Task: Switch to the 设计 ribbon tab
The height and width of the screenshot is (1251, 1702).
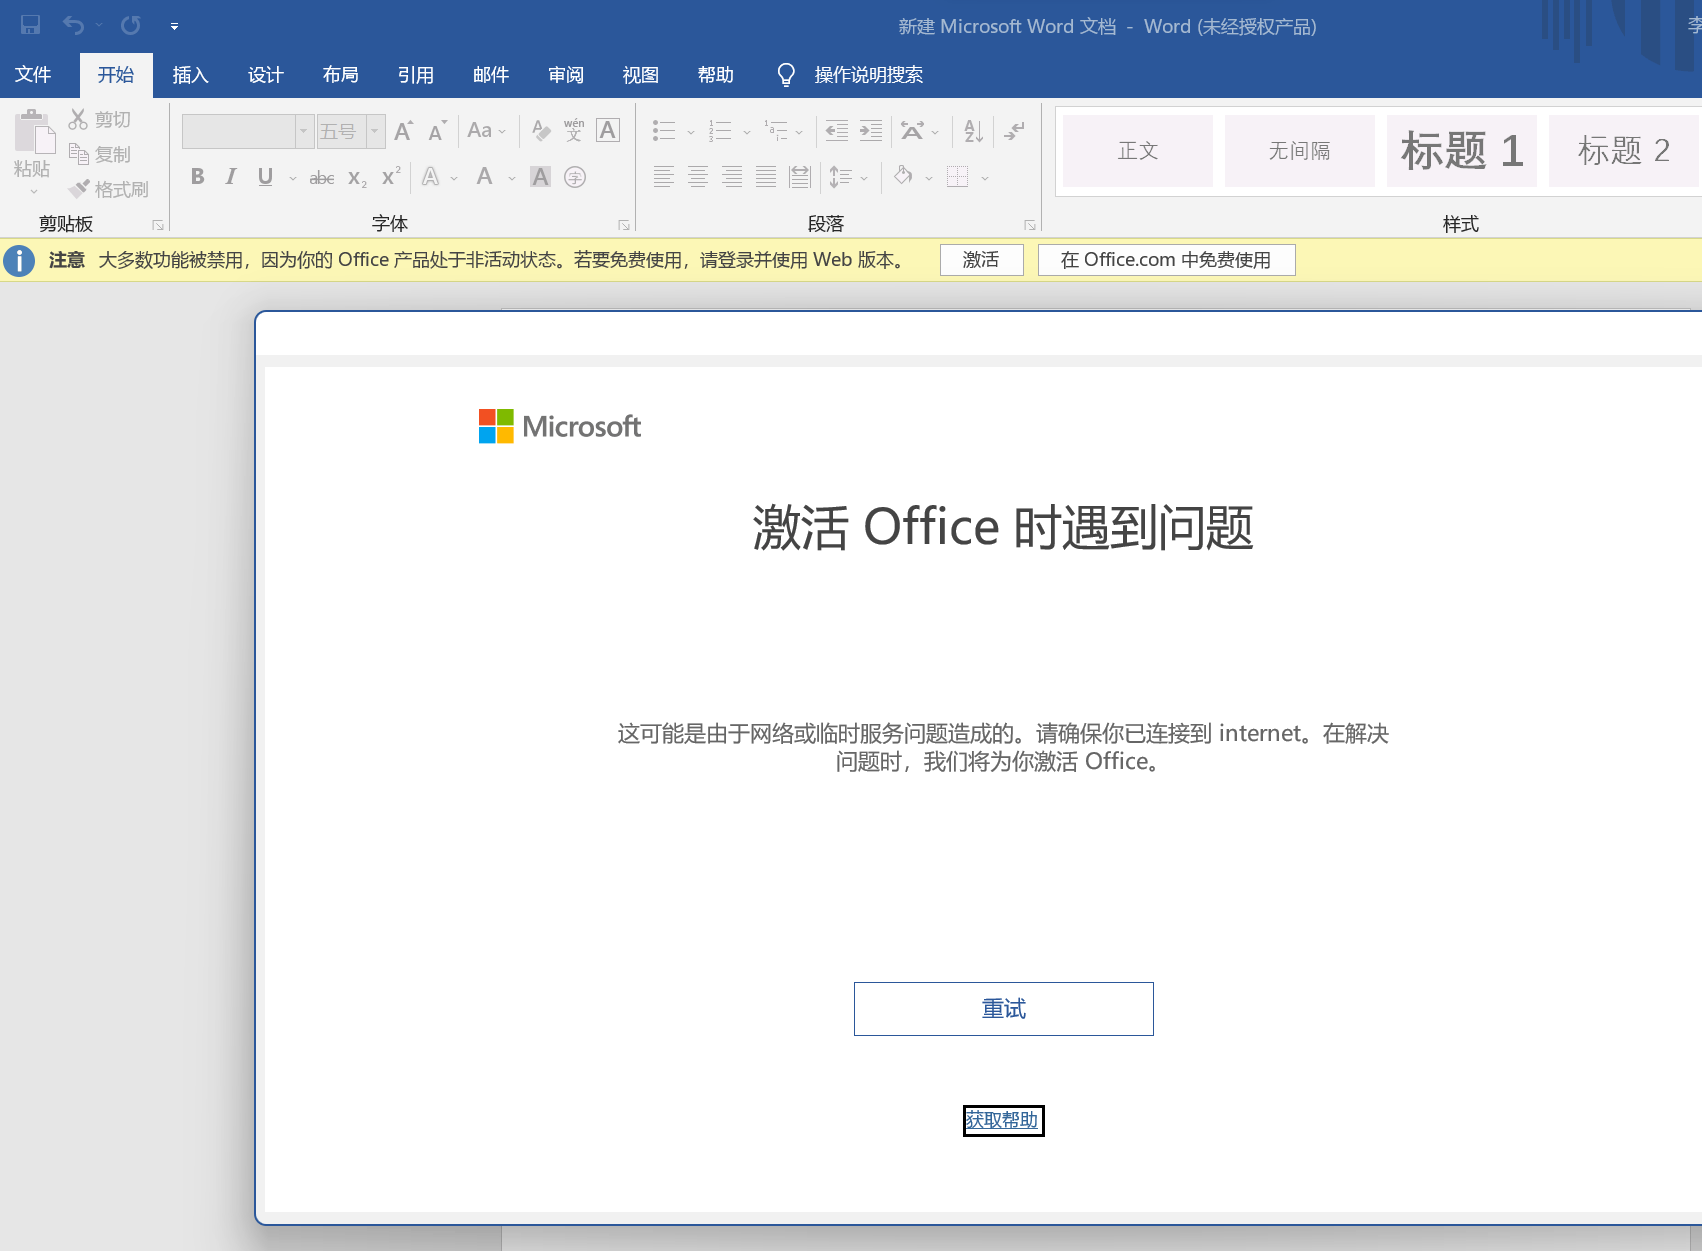Action: [x=265, y=75]
